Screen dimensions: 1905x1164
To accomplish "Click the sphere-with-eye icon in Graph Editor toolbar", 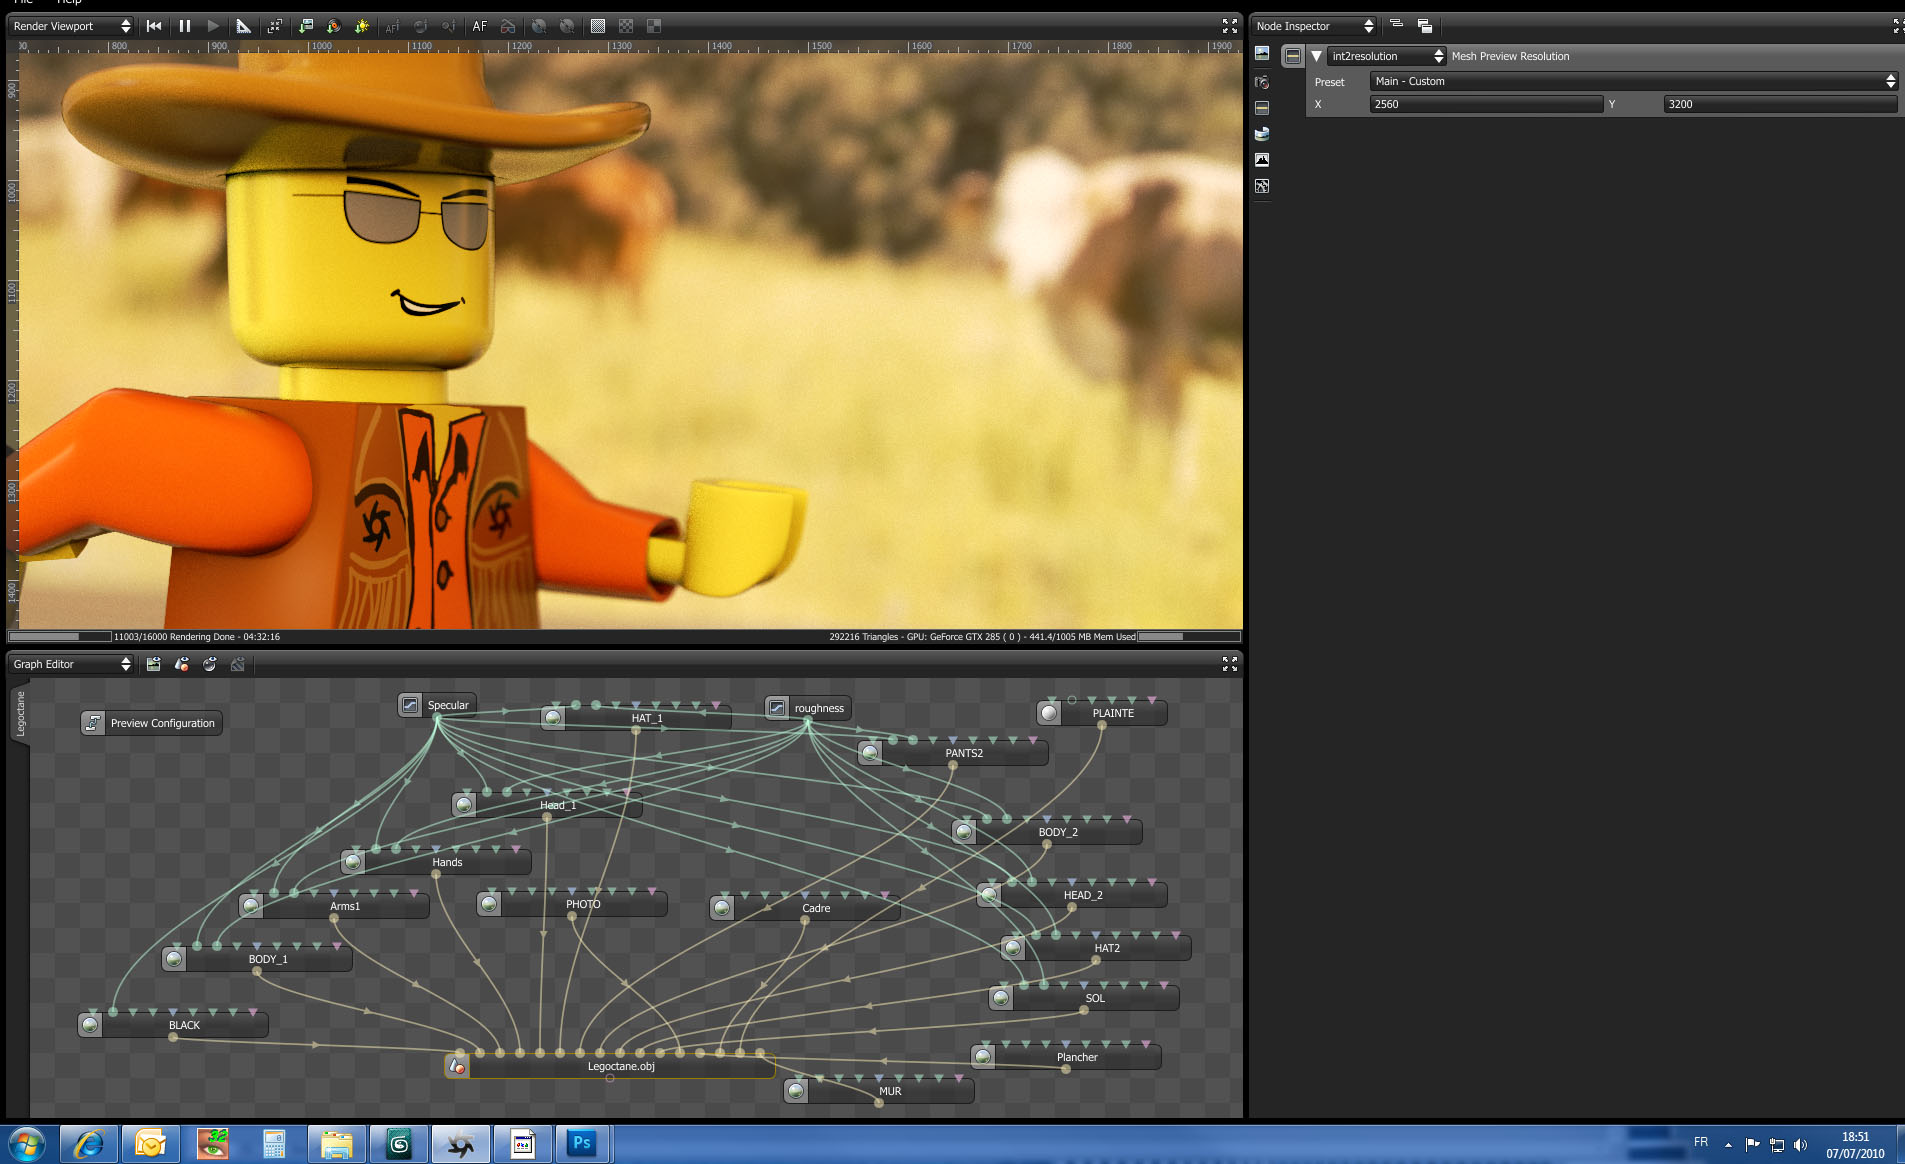I will 210,664.
